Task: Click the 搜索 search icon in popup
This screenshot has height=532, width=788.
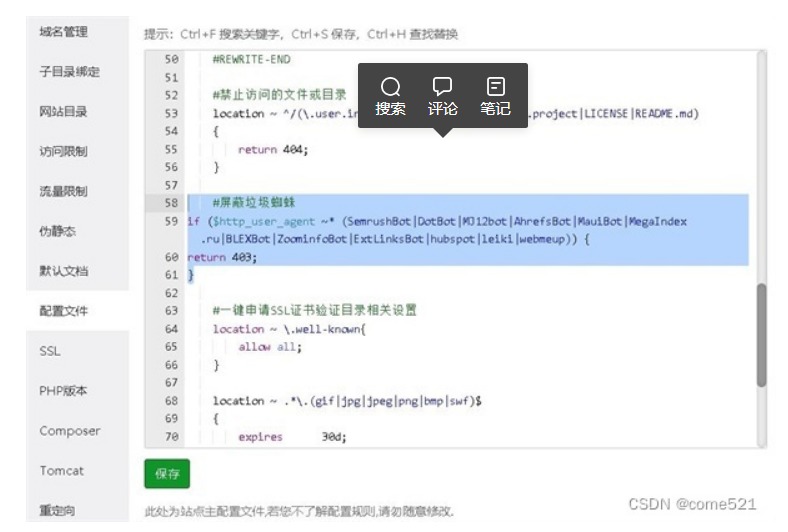Action: coord(390,86)
